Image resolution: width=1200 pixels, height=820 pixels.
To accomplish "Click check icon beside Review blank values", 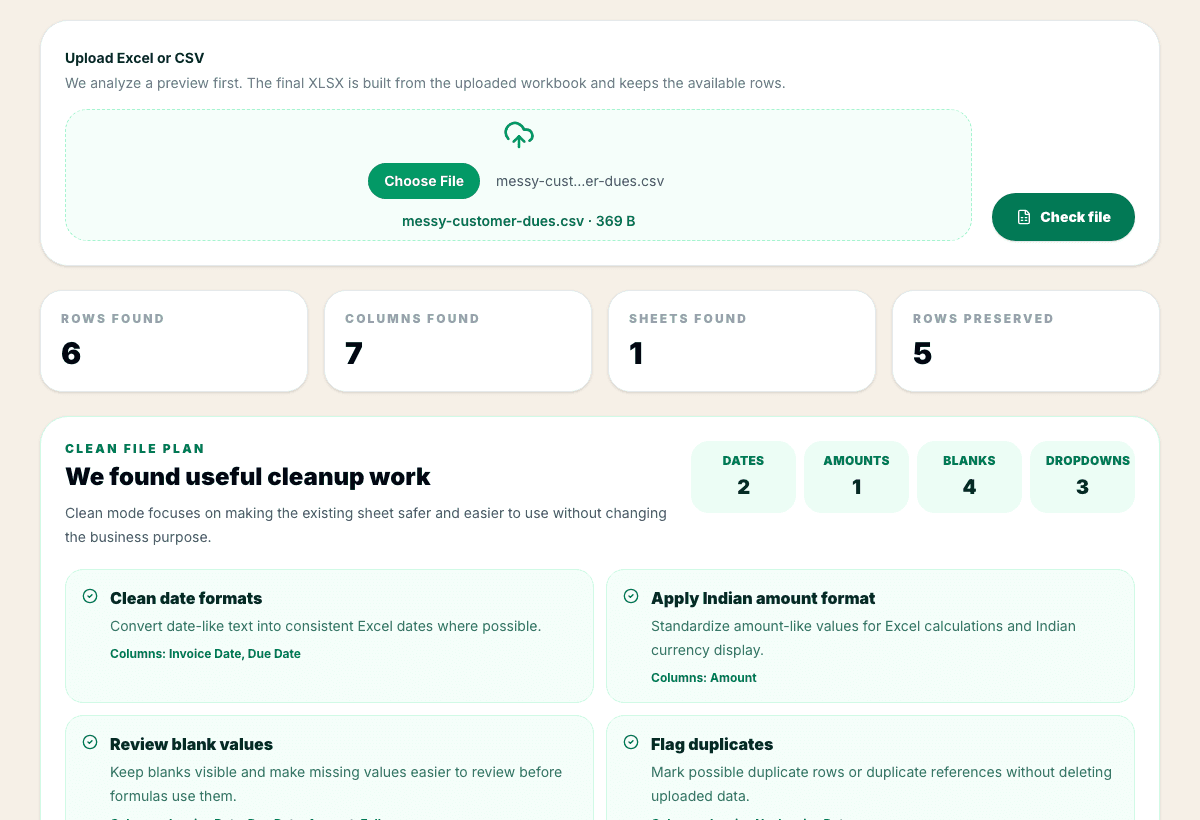I will click(90, 742).
